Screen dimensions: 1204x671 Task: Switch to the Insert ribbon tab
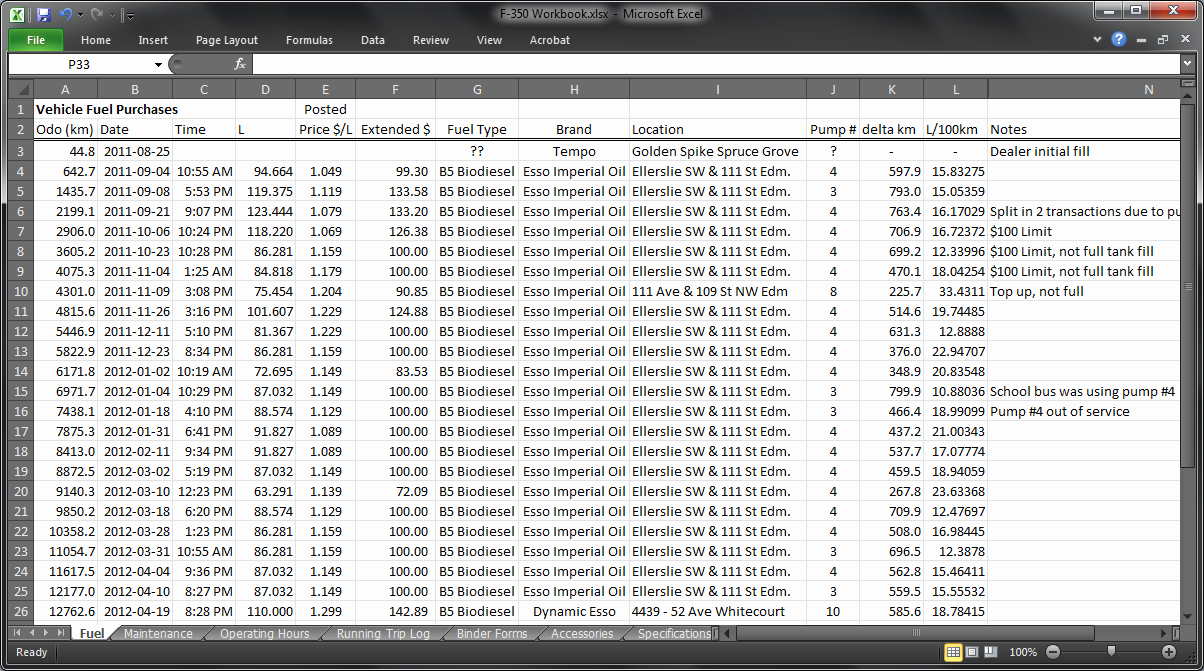(x=153, y=40)
